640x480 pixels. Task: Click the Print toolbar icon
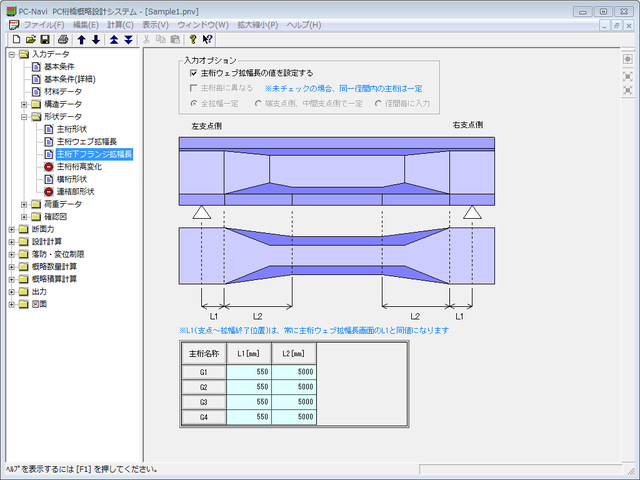(x=61, y=39)
